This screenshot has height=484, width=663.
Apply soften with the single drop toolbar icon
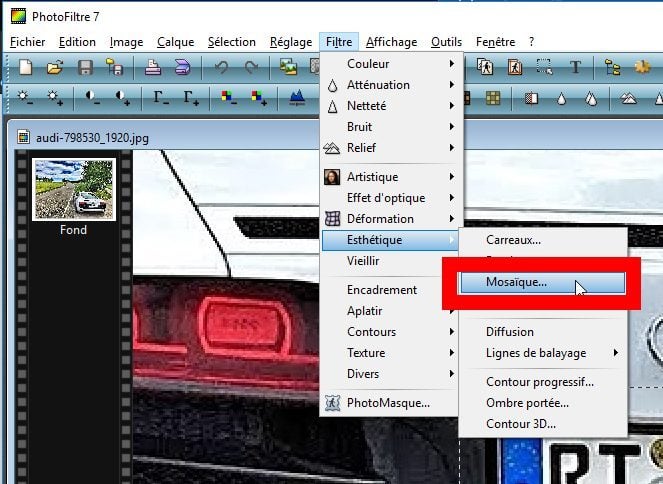pyautogui.click(x=561, y=98)
